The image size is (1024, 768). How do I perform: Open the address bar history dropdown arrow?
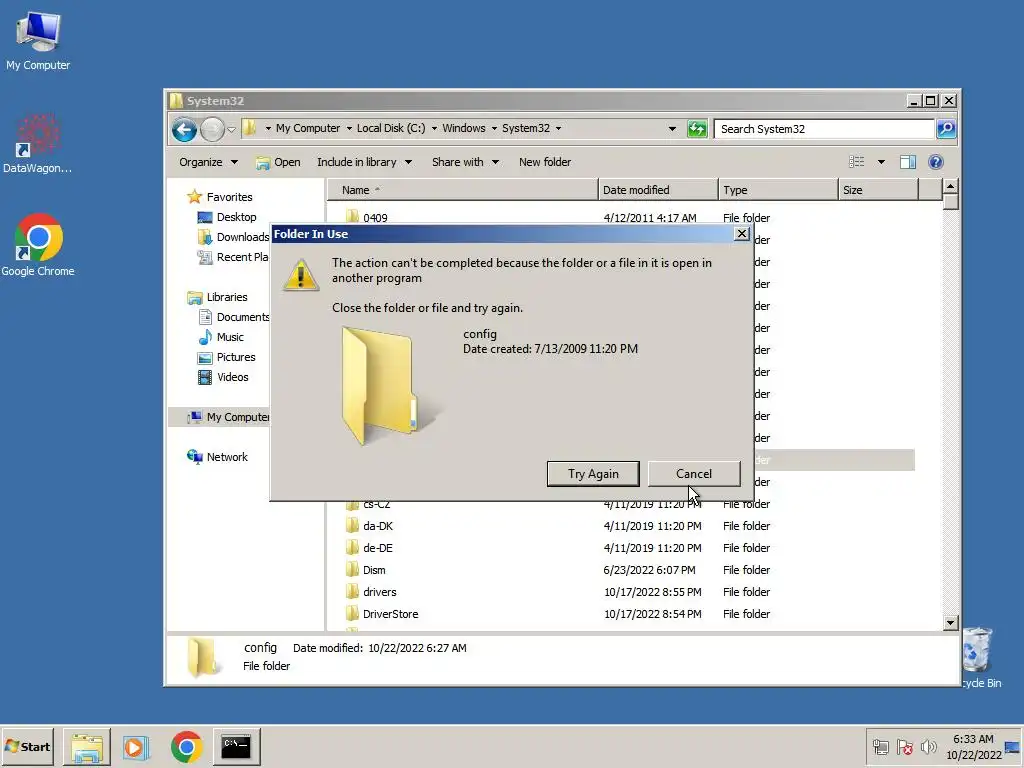(672, 129)
